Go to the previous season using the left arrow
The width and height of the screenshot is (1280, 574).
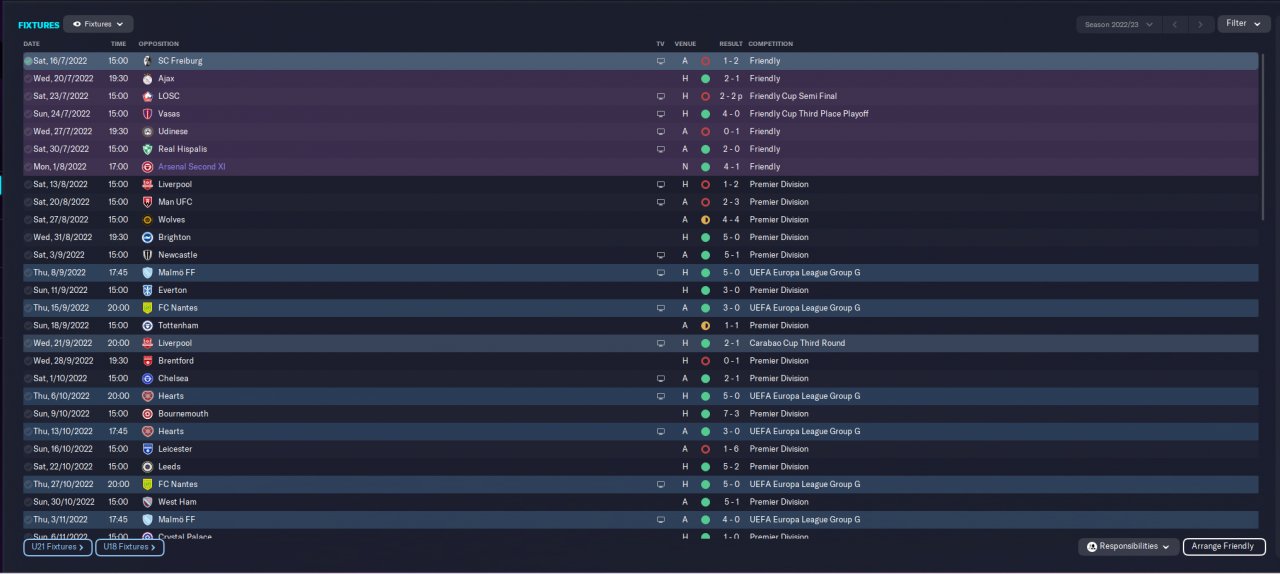tap(1176, 24)
